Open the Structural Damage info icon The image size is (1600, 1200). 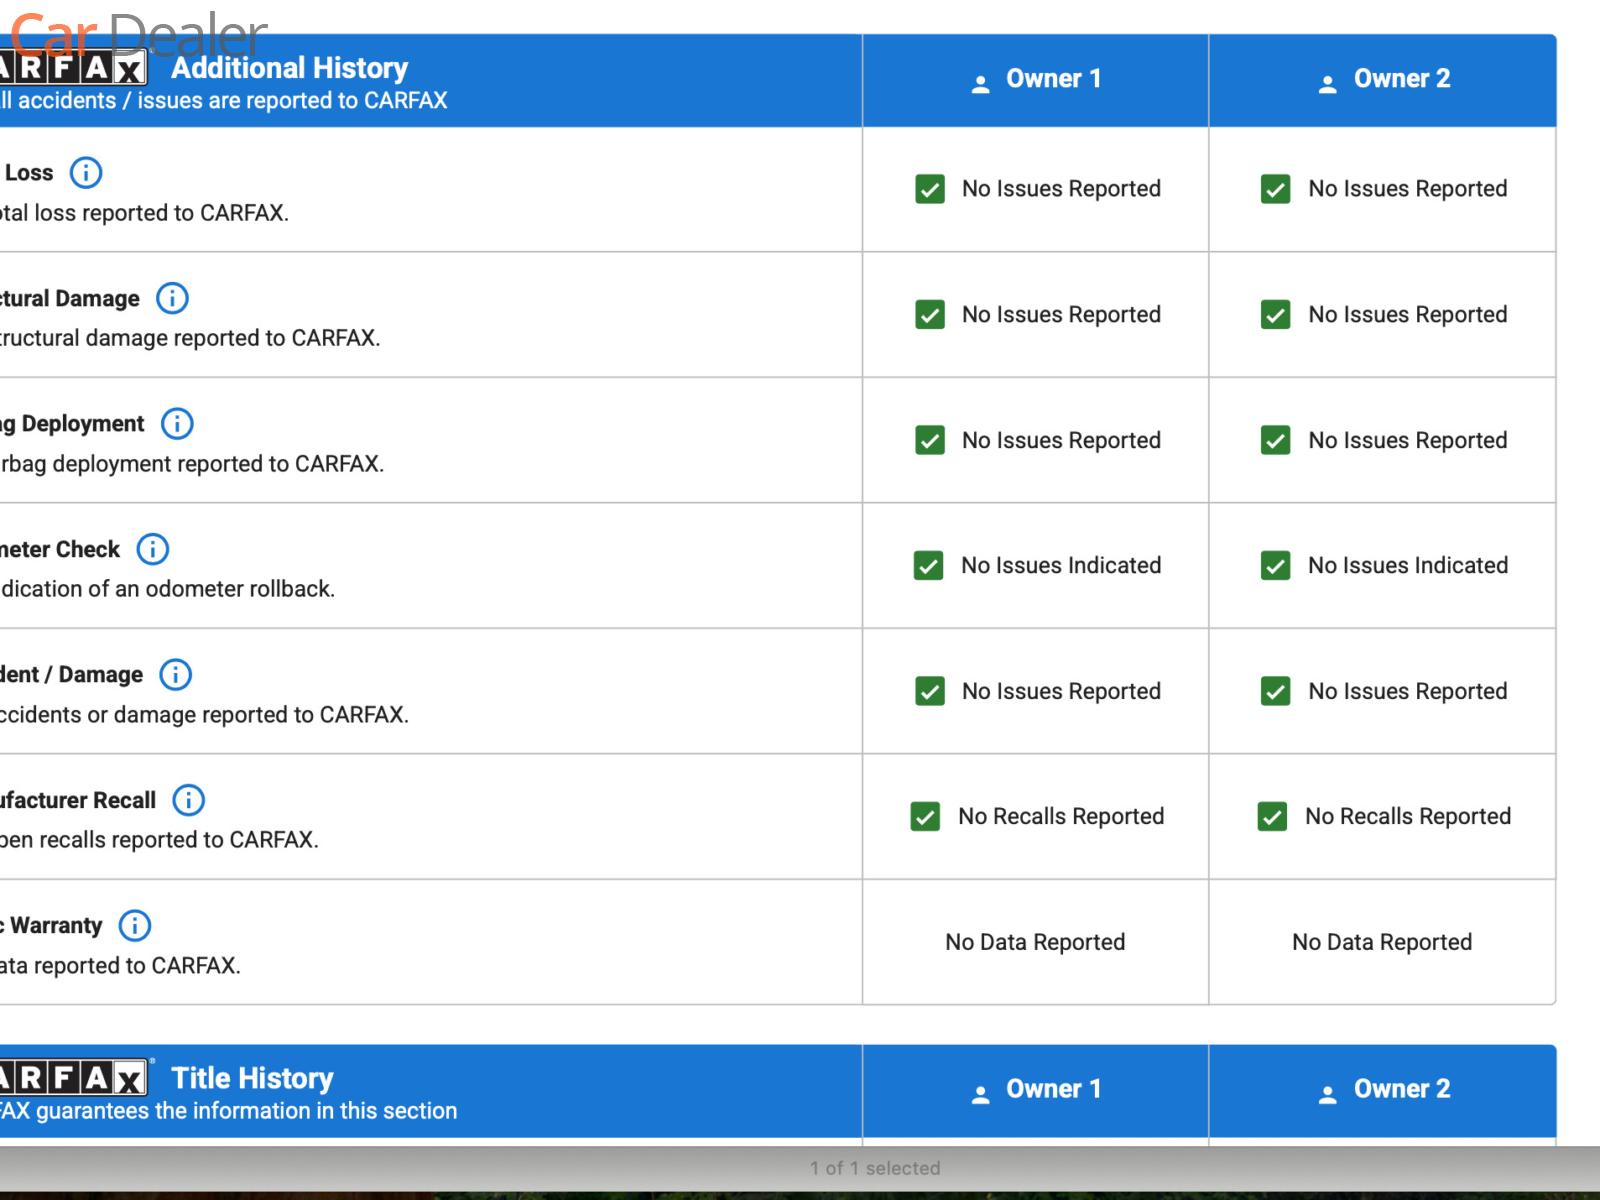(x=172, y=298)
